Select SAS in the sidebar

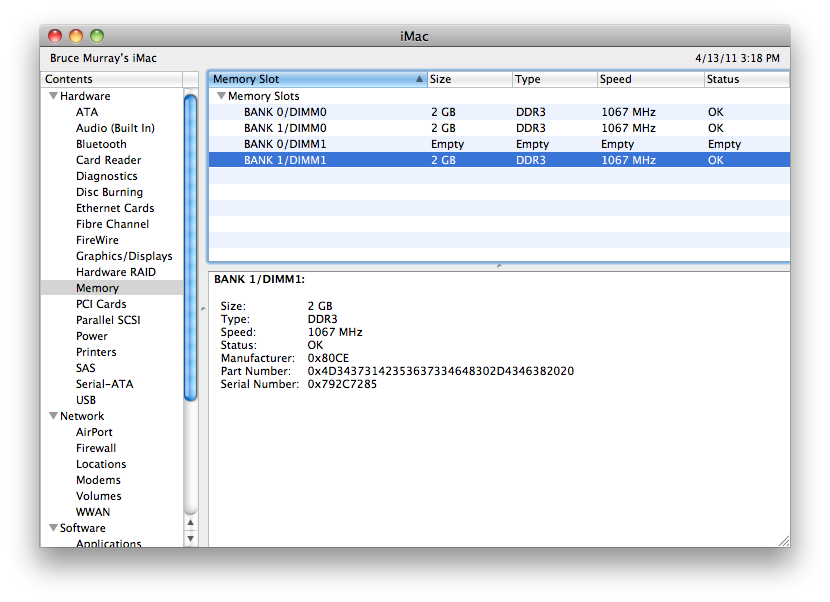[x=86, y=368]
